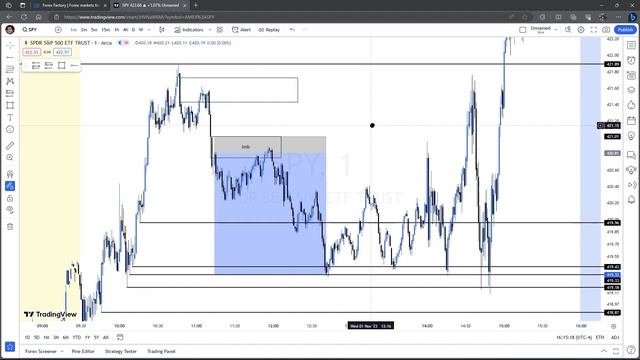Switch to the 15m timeframe

(x=106, y=30)
